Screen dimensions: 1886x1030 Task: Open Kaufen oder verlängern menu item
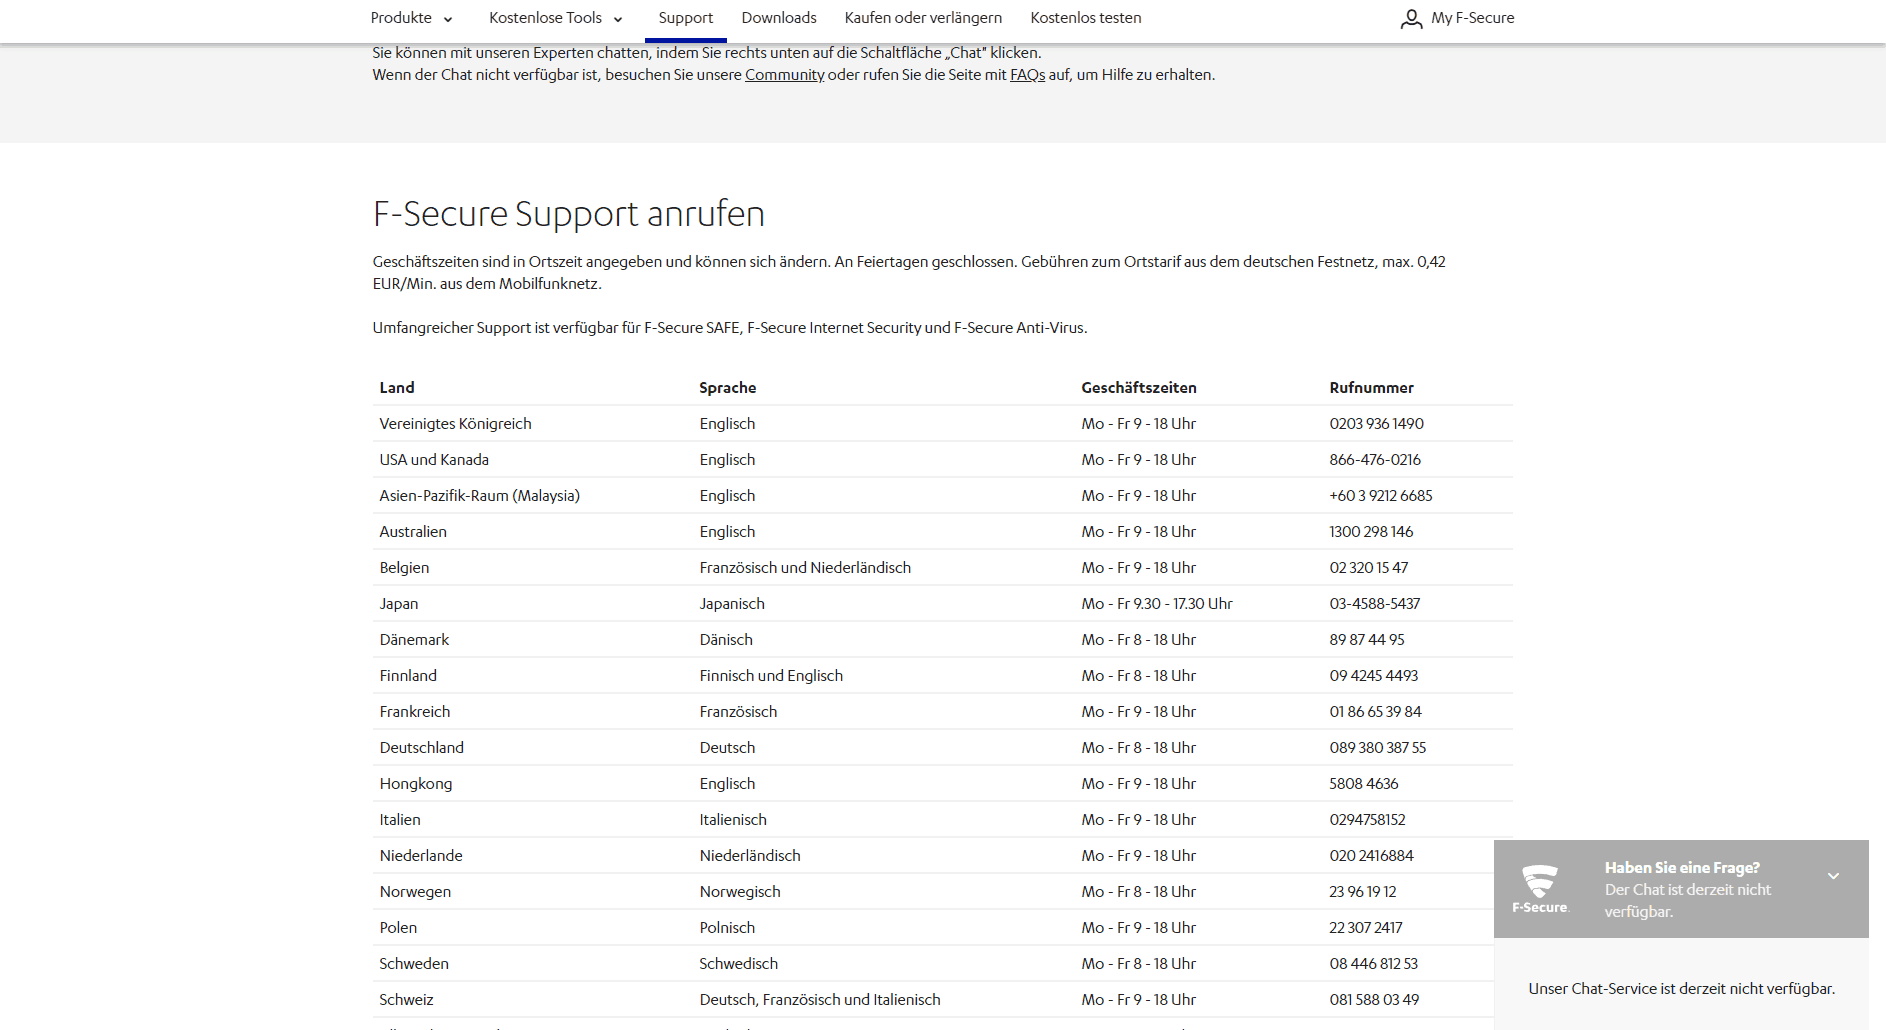(923, 18)
